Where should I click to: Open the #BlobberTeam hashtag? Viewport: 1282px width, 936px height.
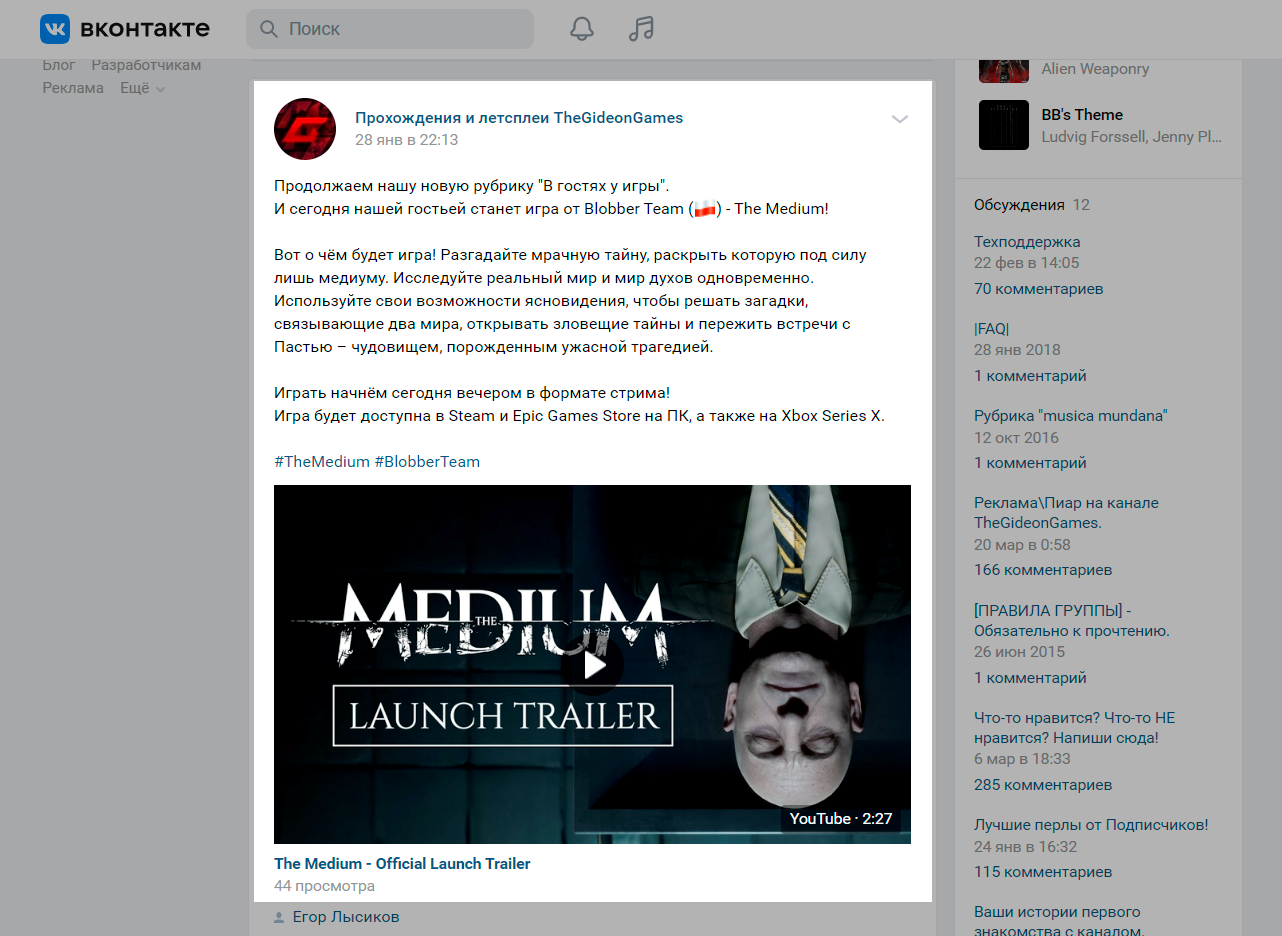click(x=427, y=462)
